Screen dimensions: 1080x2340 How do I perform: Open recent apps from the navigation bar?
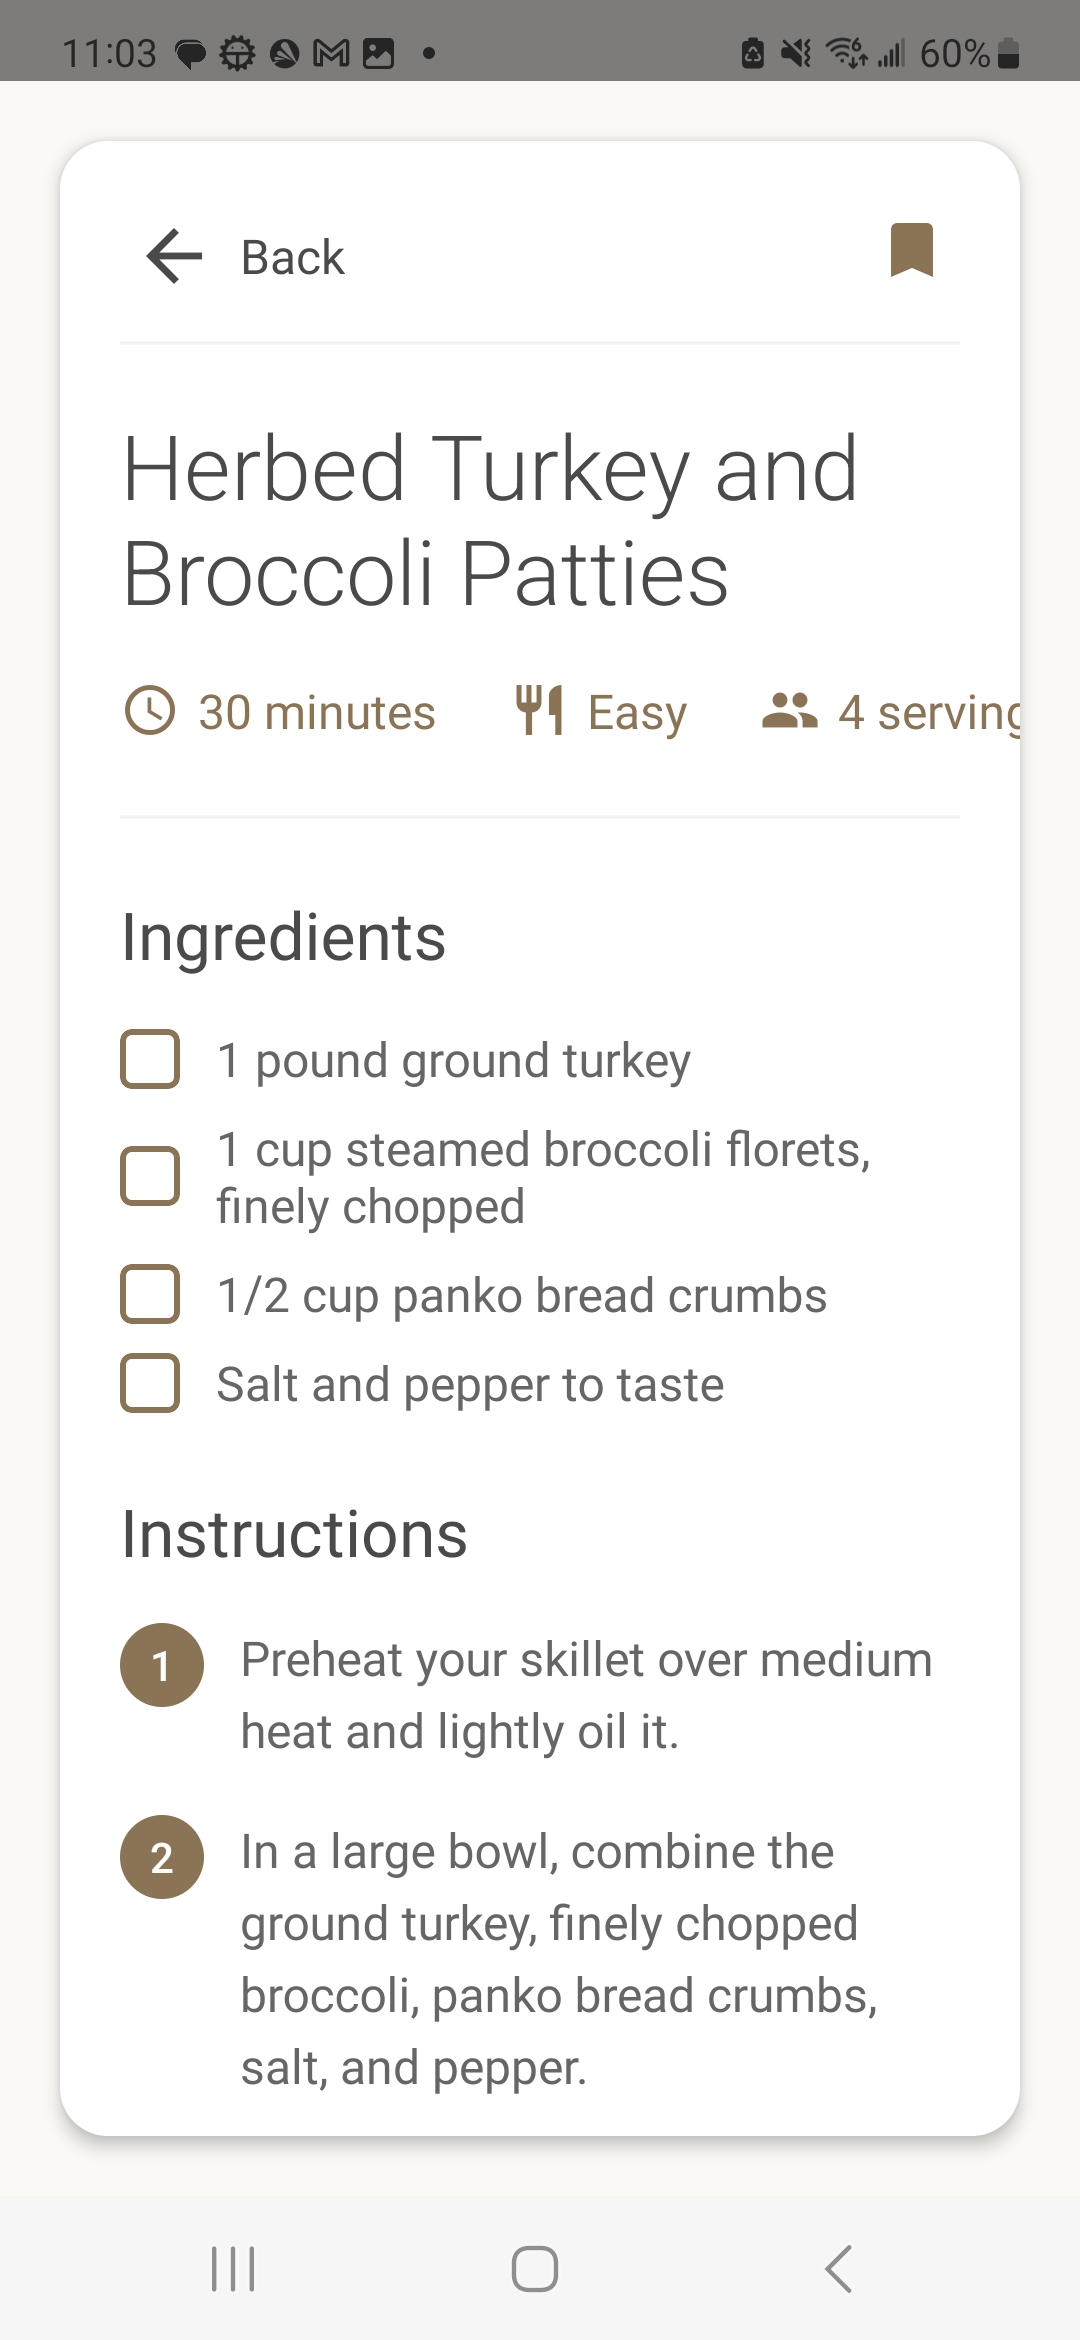(233, 2268)
